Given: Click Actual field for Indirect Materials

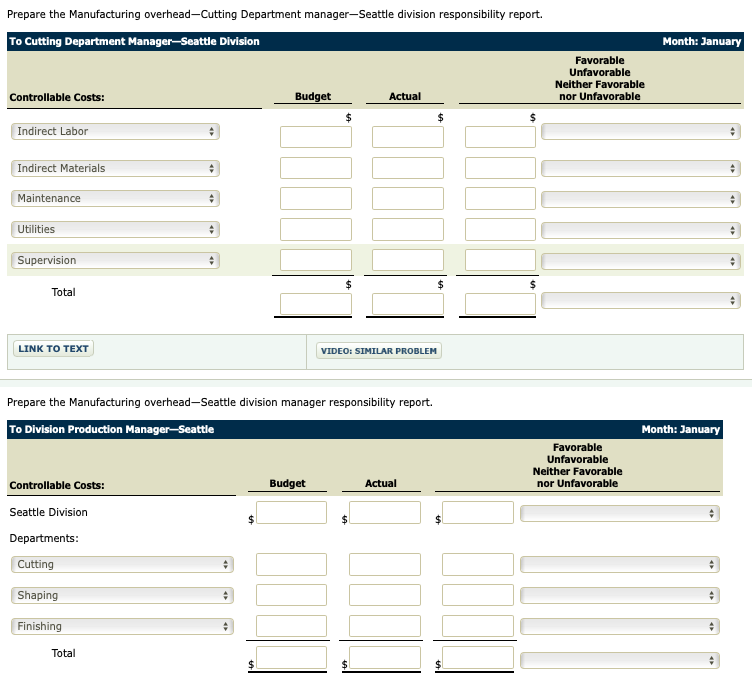Looking at the screenshot, I should [x=408, y=168].
